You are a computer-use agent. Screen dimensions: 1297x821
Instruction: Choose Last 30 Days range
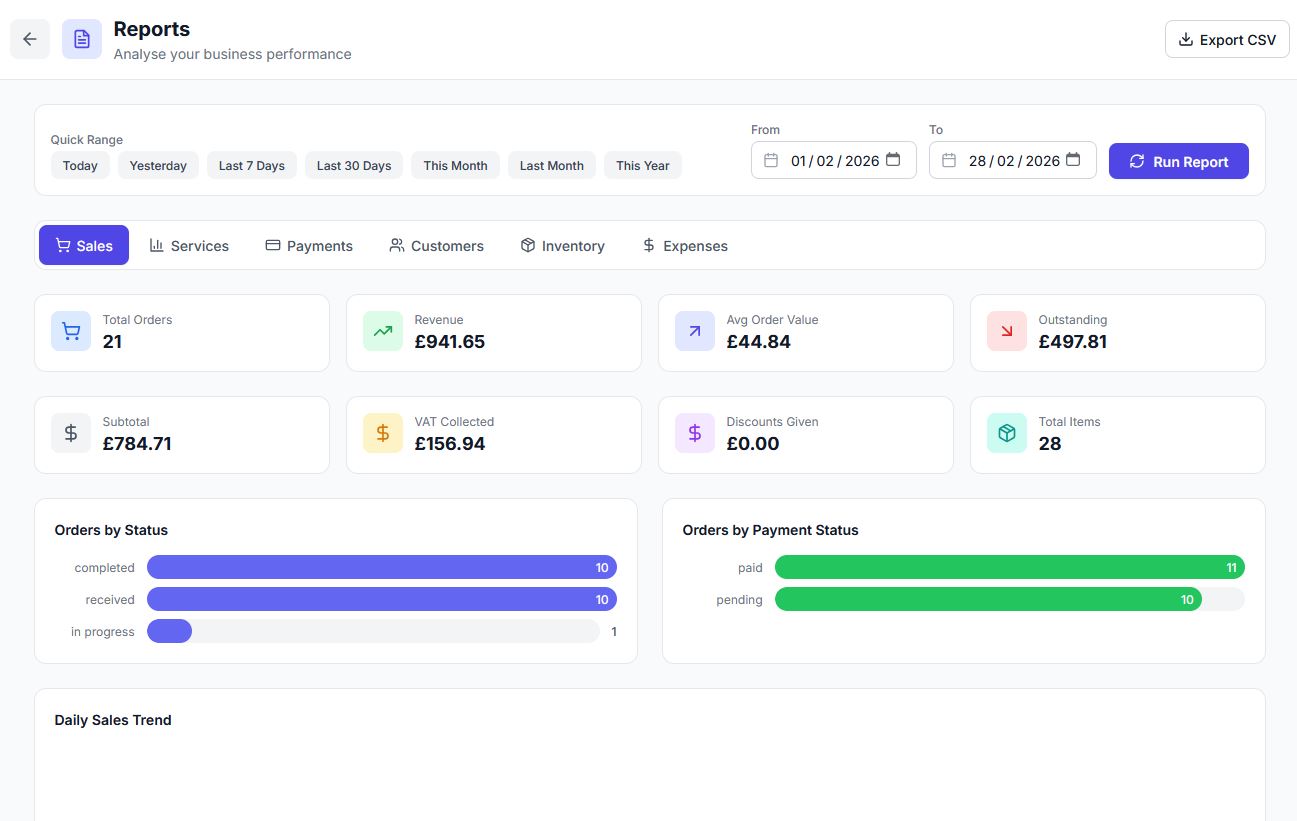tap(354, 165)
